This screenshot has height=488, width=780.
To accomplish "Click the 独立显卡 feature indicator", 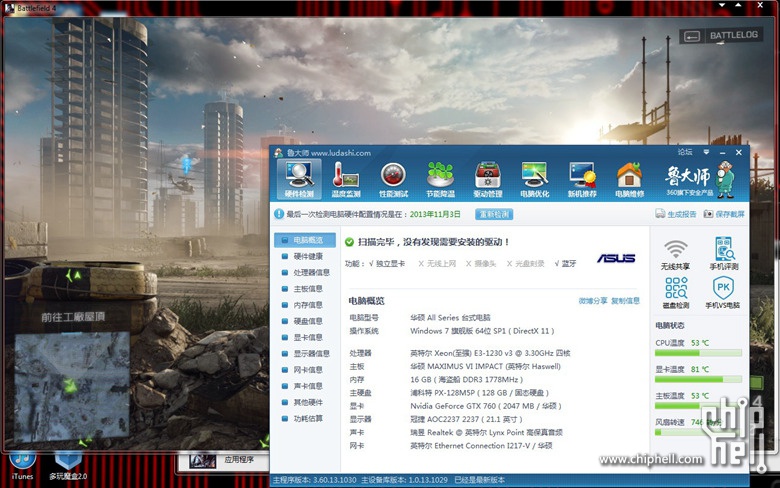I will point(387,264).
